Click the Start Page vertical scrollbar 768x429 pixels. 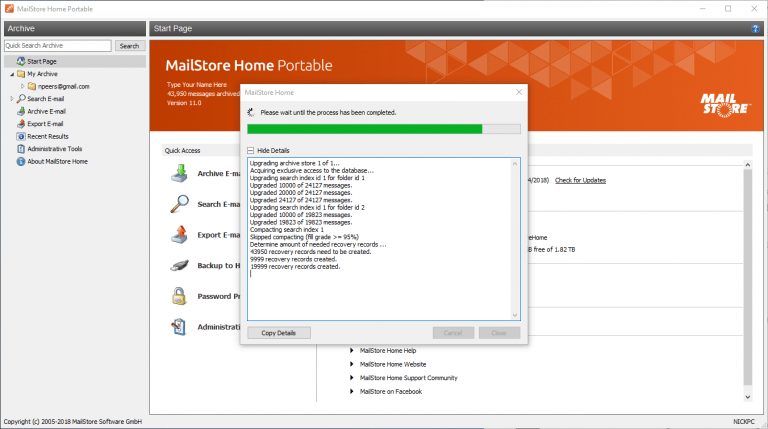[747, 280]
